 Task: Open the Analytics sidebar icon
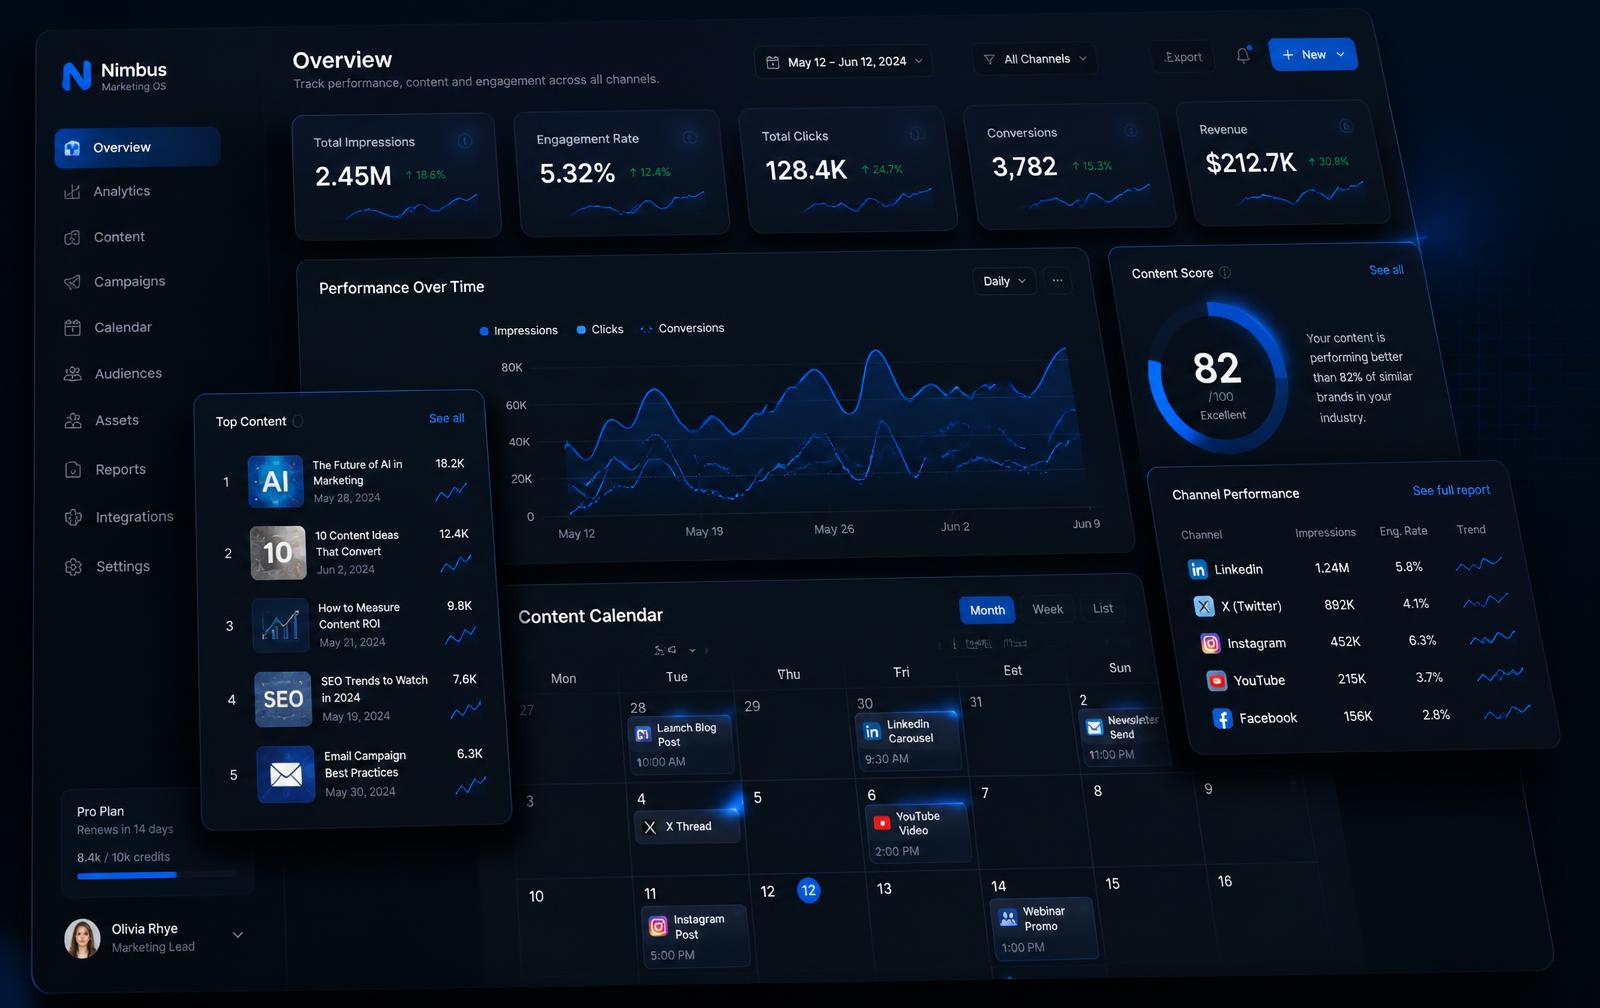[x=72, y=191]
